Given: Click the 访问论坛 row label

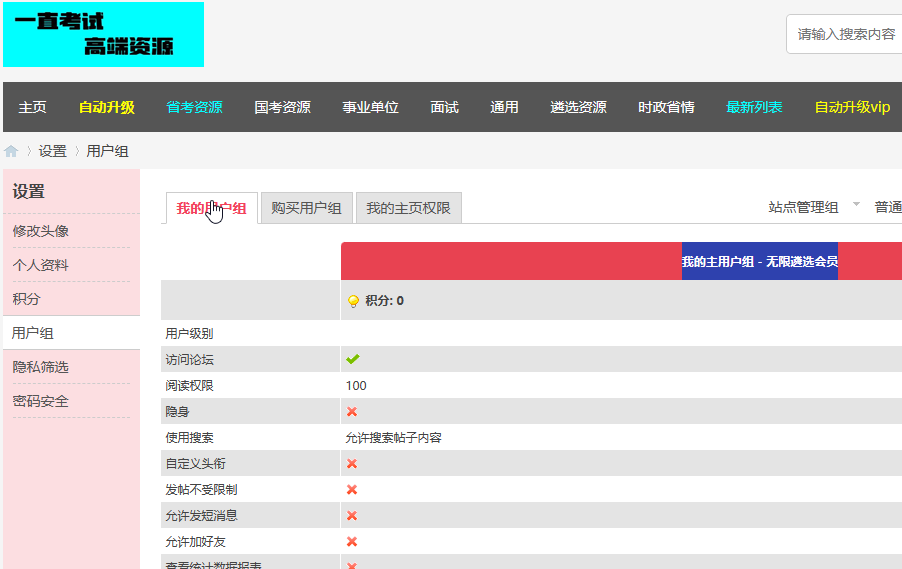Looking at the screenshot, I should [x=189, y=360].
